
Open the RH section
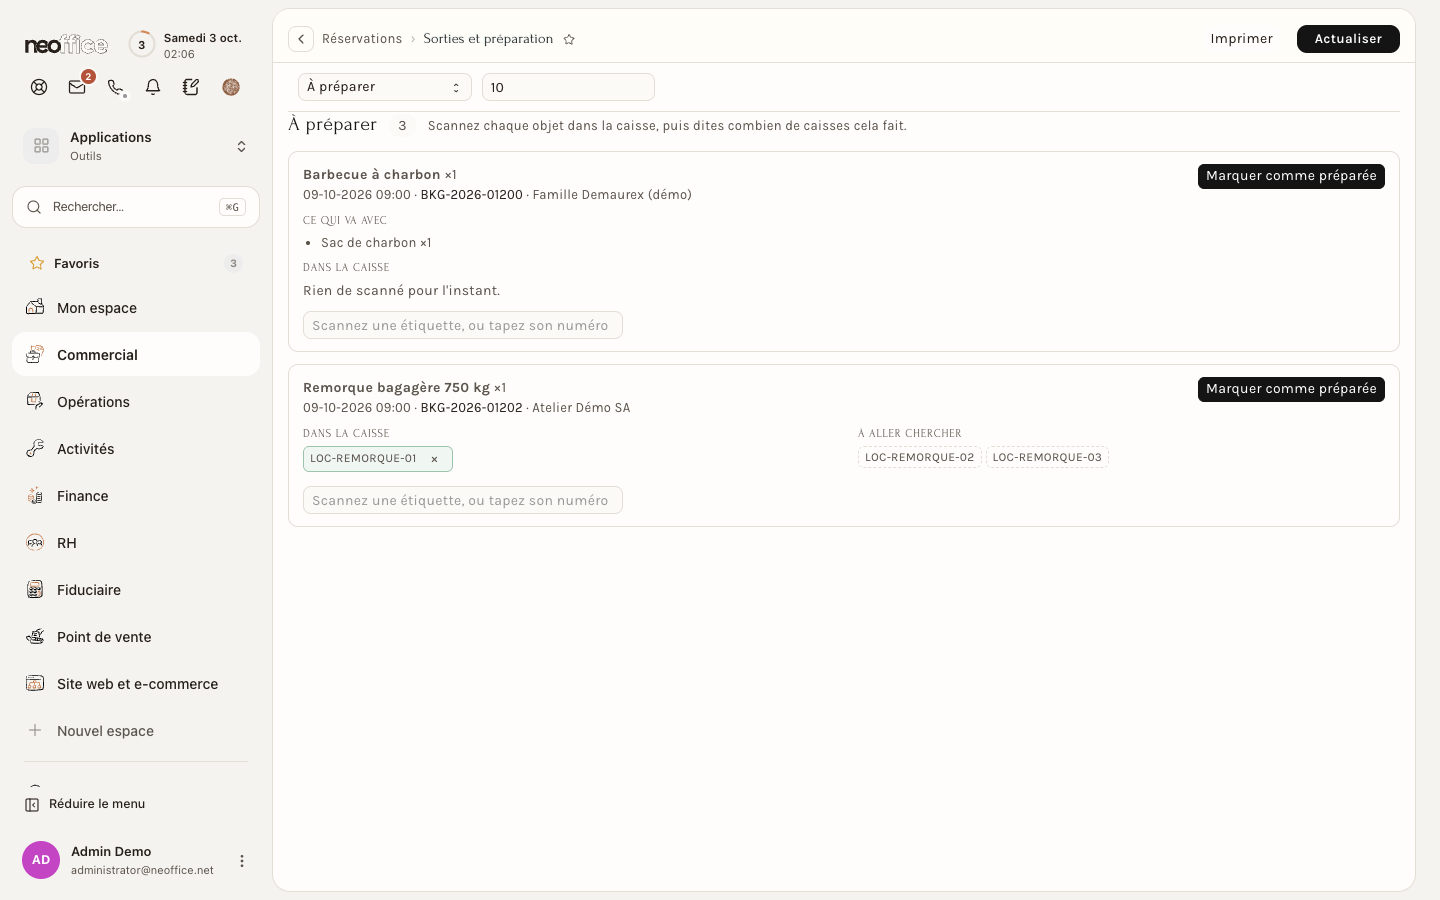coord(136,543)
